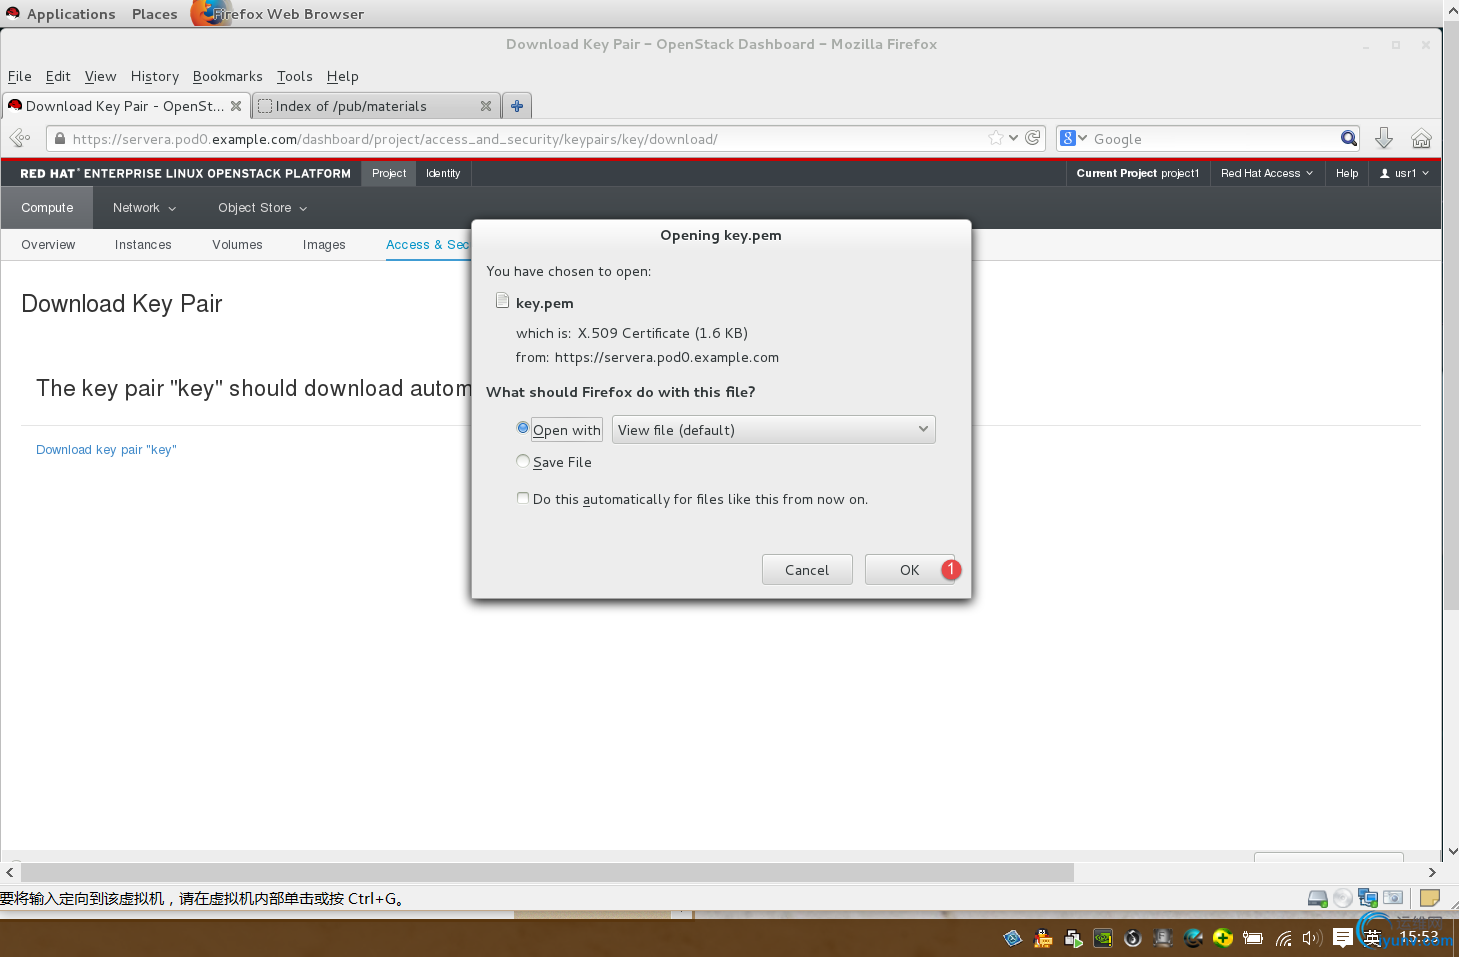Select the 'Open with' radio button
Viewport: 1459px width, 957px height.
click(x=522, y=428)
